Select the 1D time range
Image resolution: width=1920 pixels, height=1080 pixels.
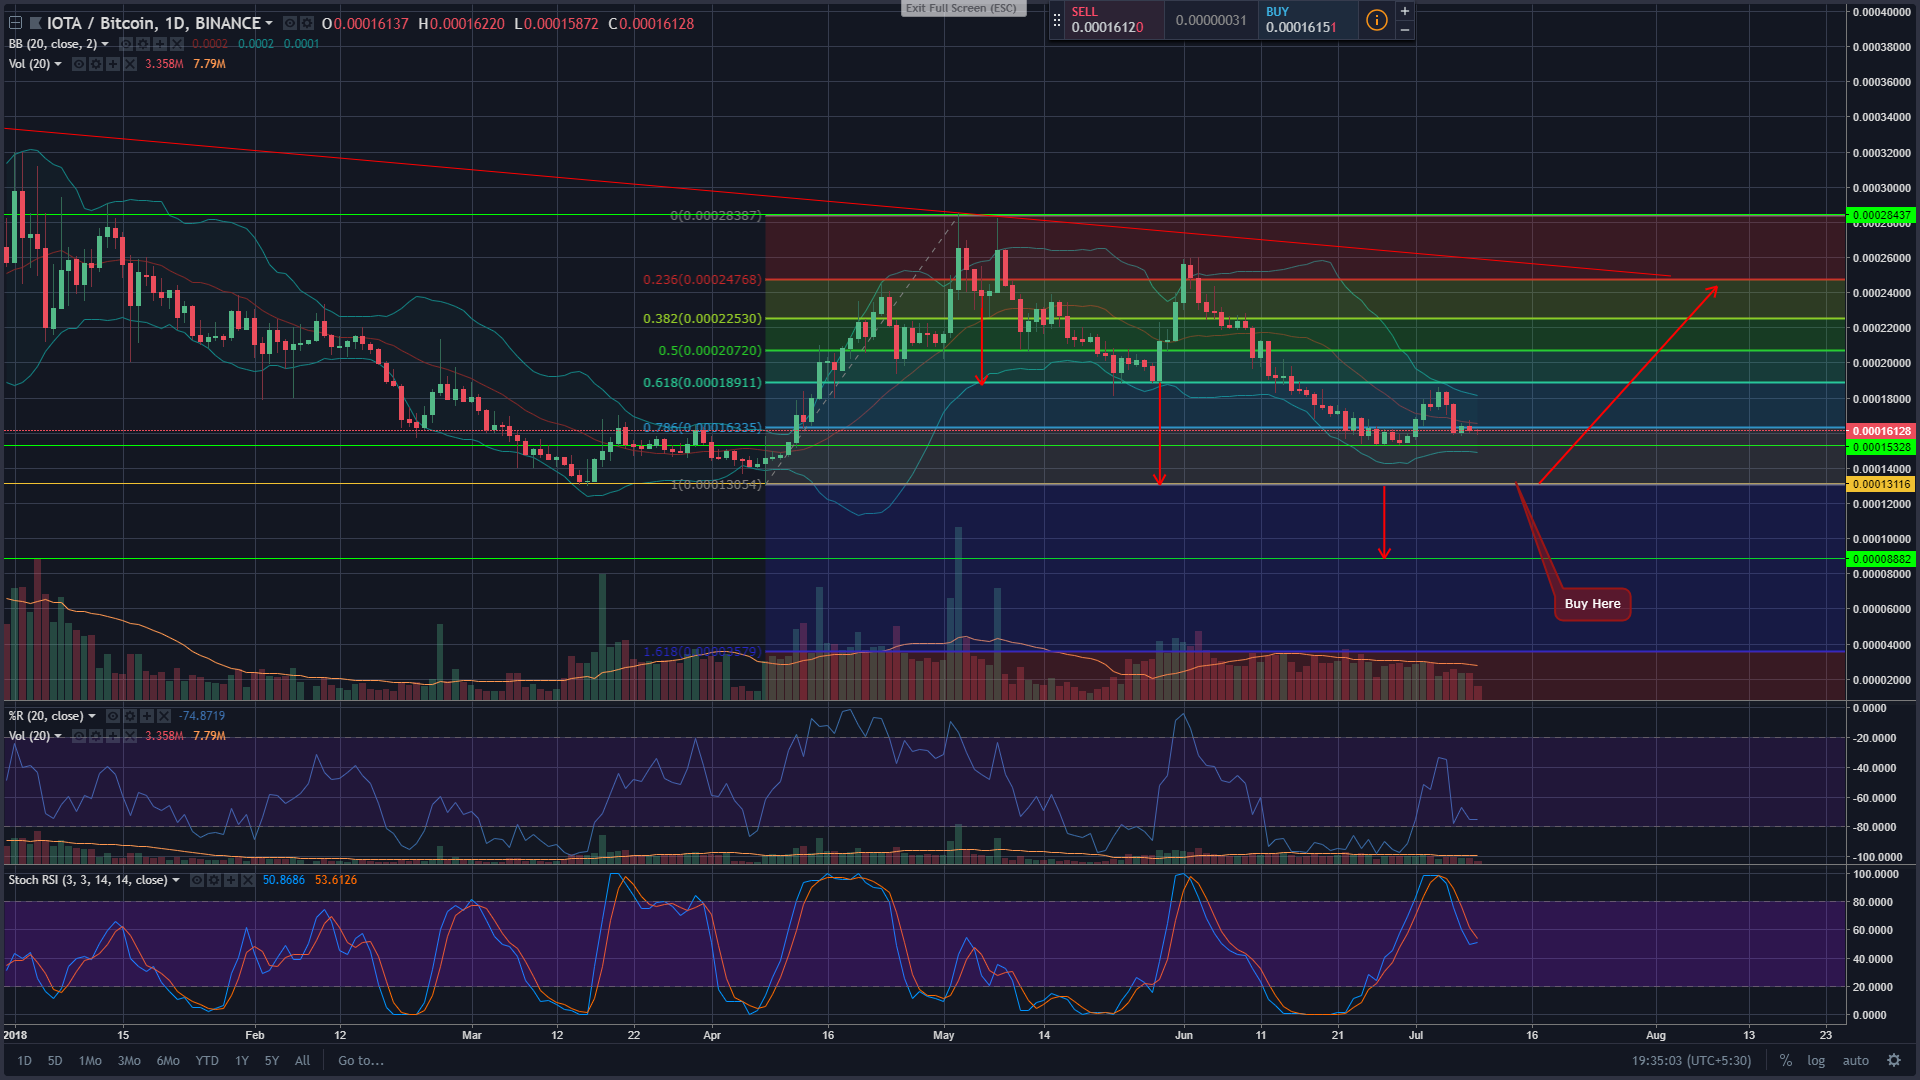pos(24,1061)
